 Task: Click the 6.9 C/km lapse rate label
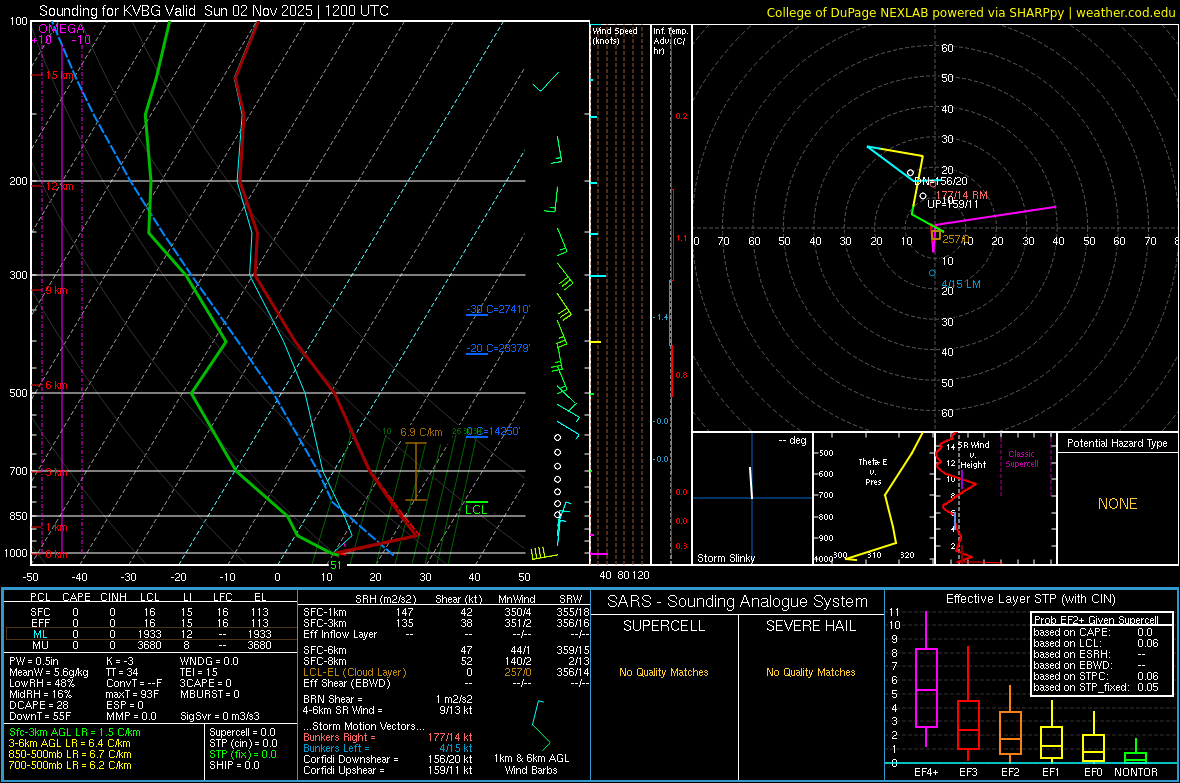(x=421, y=432)
